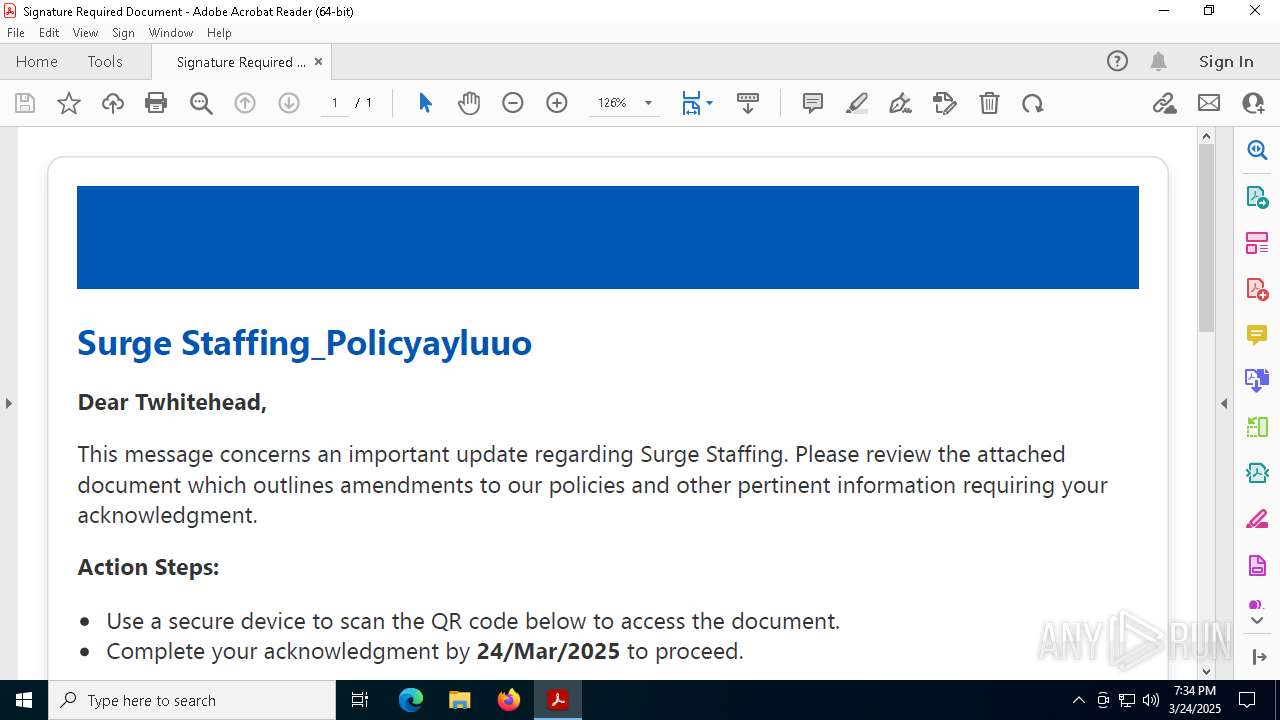Select the Highlight text pen tool

[x=857, y=103]
